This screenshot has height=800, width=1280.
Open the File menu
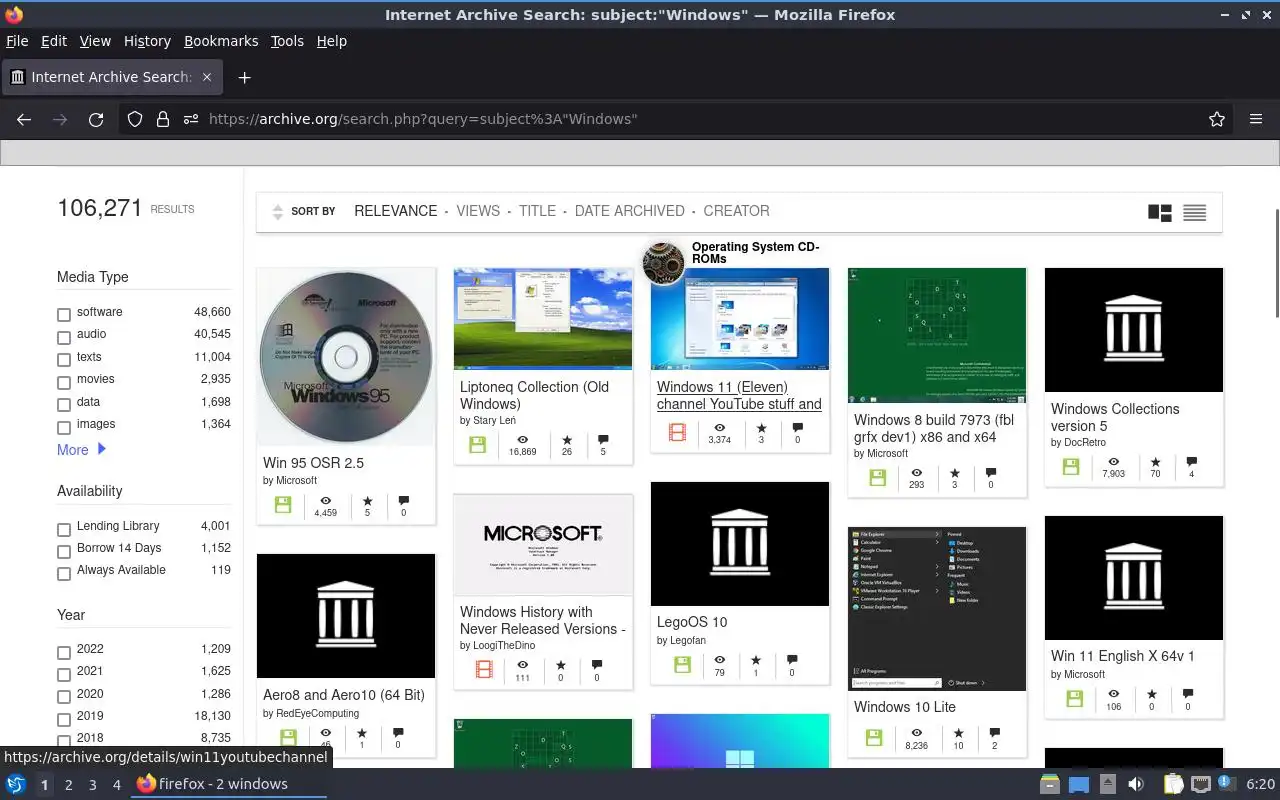[17, 41]
